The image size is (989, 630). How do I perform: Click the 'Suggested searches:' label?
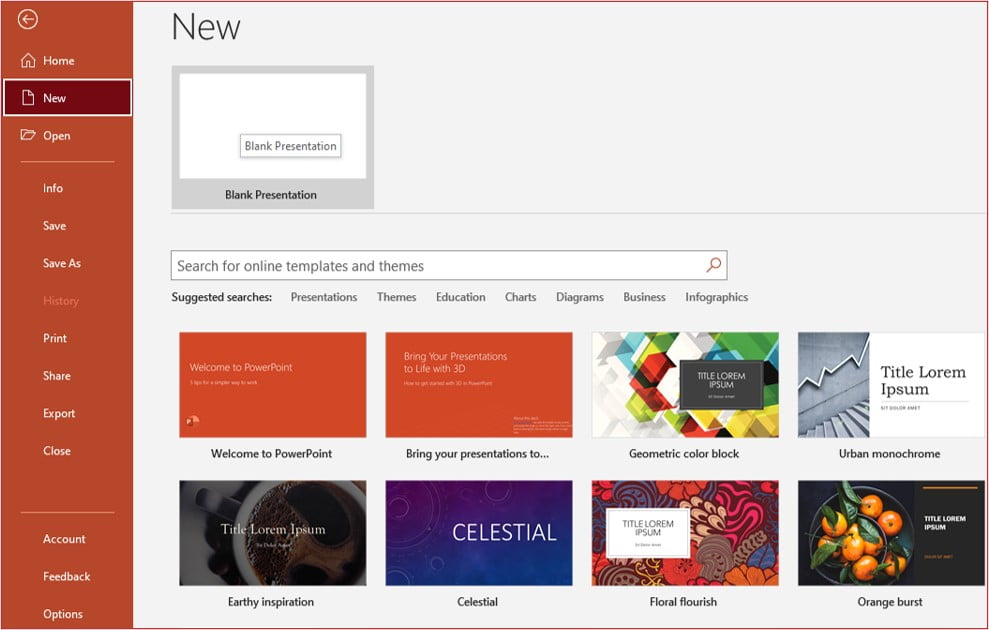click(x=221, y=297)
